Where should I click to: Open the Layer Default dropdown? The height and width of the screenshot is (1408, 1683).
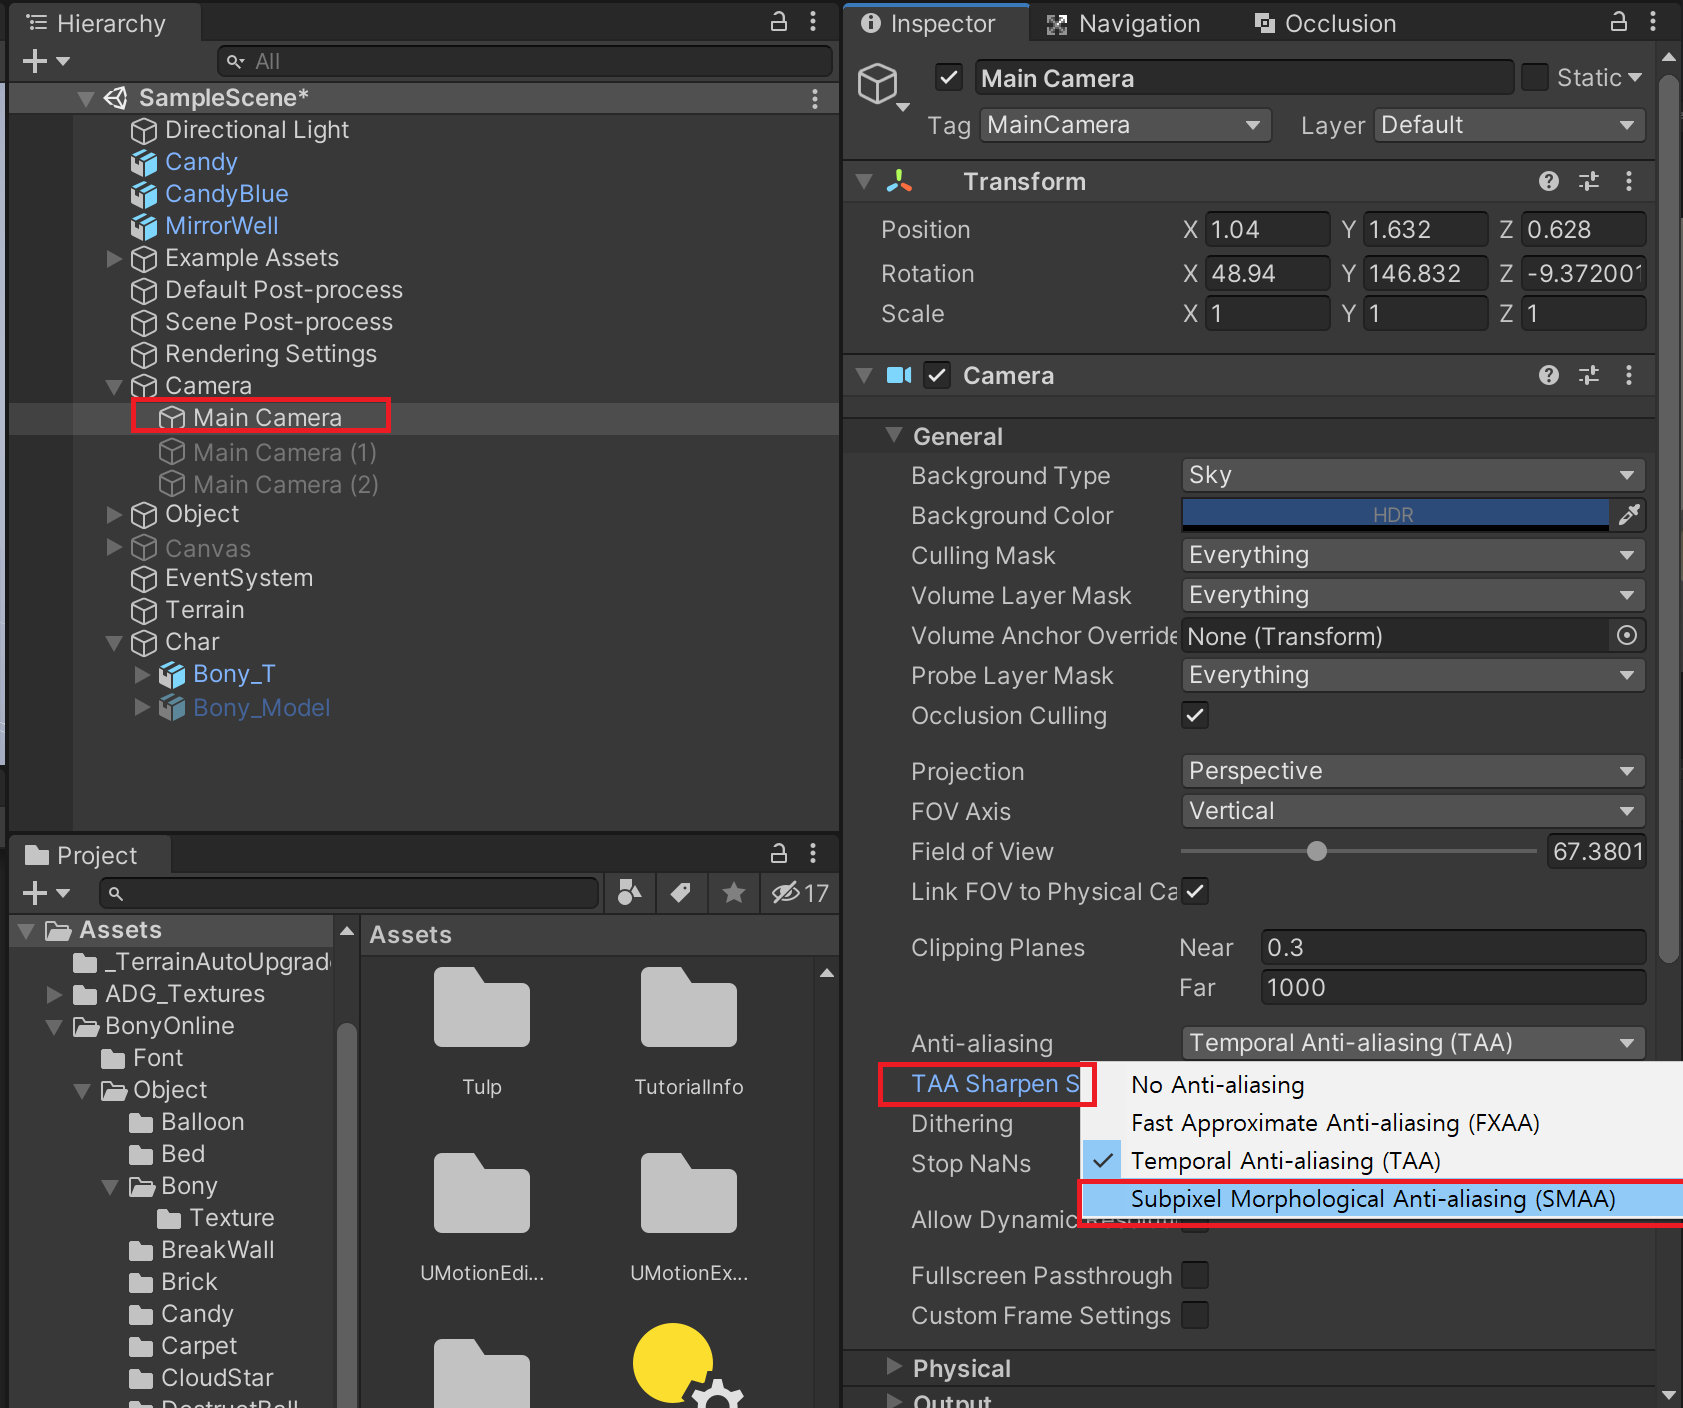[1509, 125]
